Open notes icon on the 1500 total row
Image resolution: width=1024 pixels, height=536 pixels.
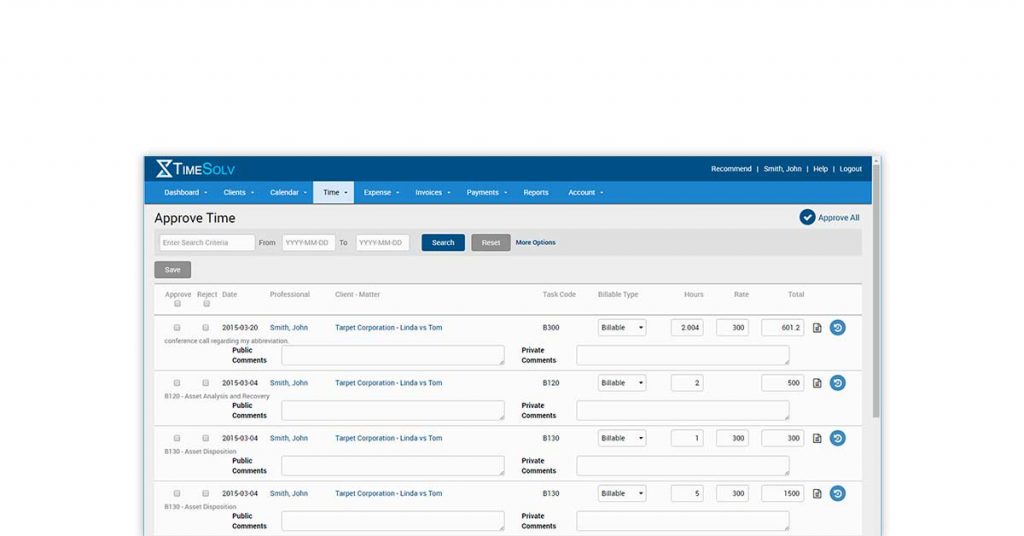pyautogui.click(x=817, y=493)
